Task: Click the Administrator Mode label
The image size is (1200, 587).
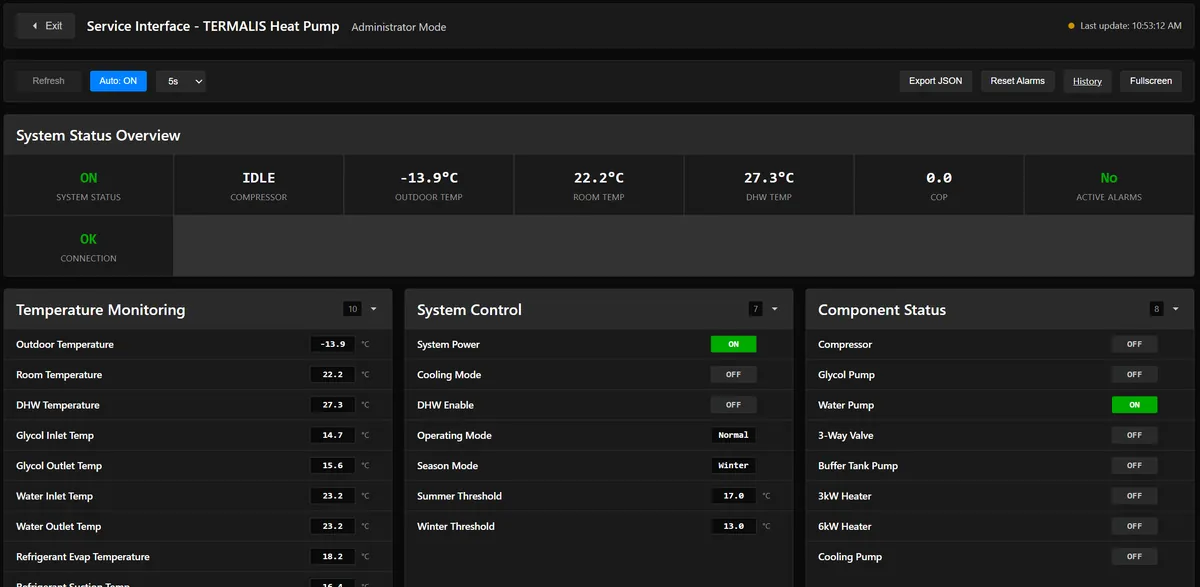Action: click(x=399, y=27)
